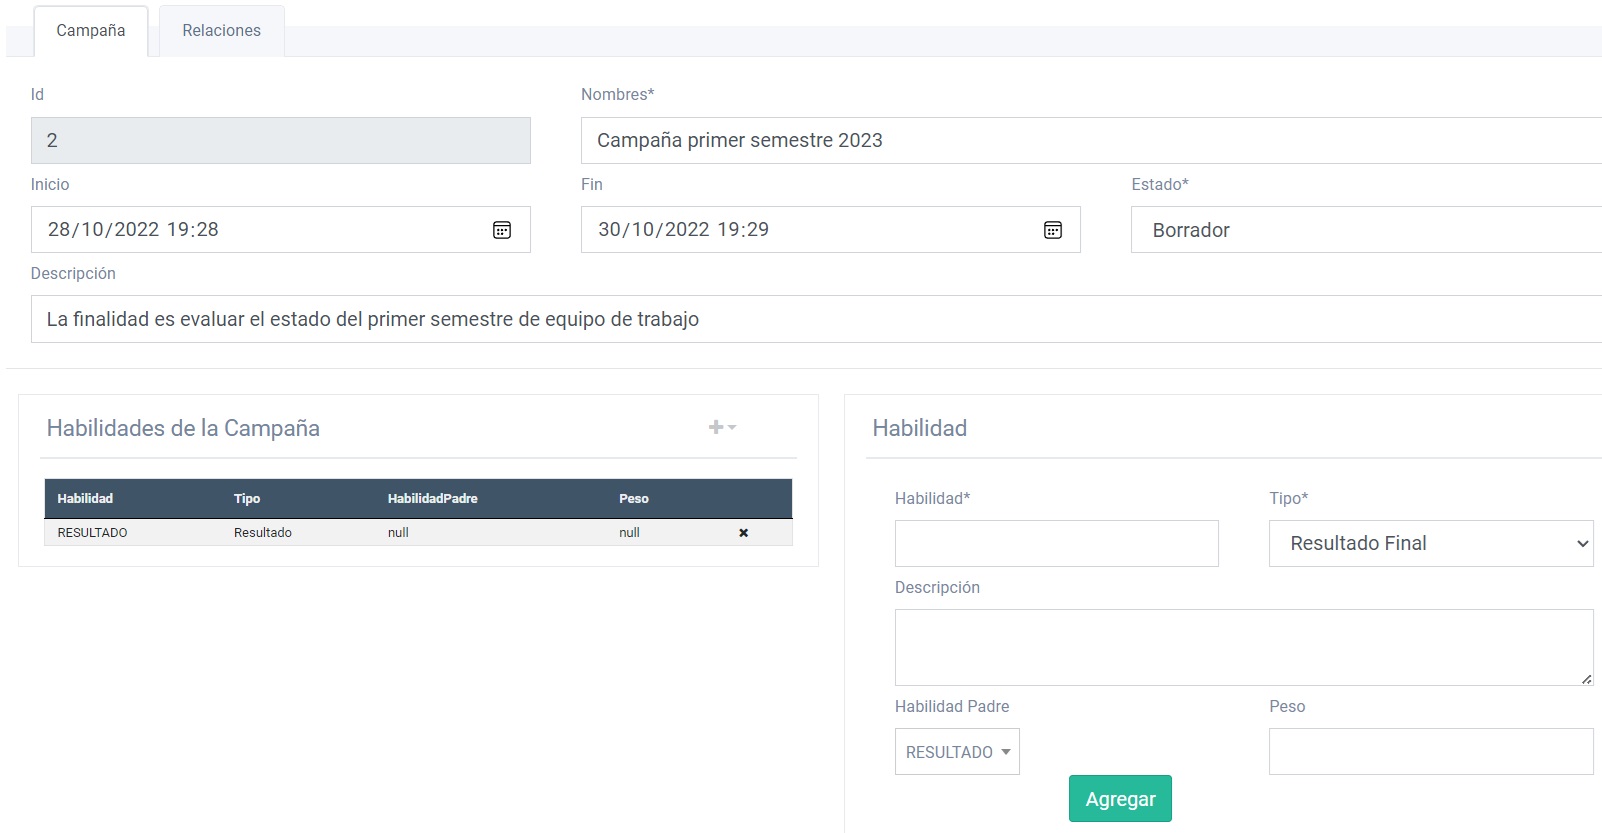Image resolution: width=1602 pixels, height=833 pixels.
Task: Click the Inicio date-time field
Action: click(260, 230)
